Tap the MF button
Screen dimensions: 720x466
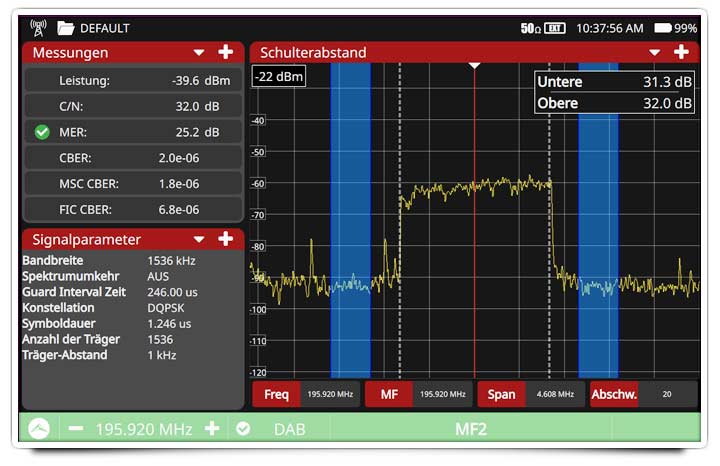tap(389, 394)
